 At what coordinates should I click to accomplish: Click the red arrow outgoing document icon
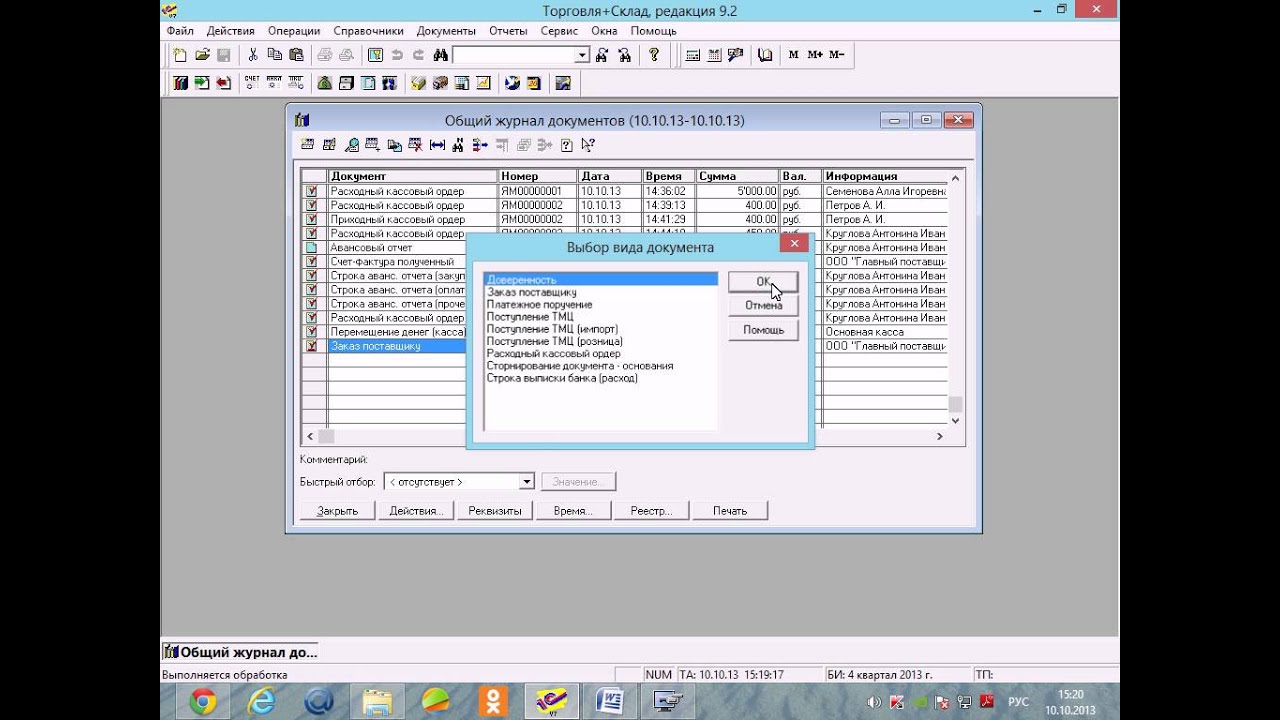click(223, 83)
